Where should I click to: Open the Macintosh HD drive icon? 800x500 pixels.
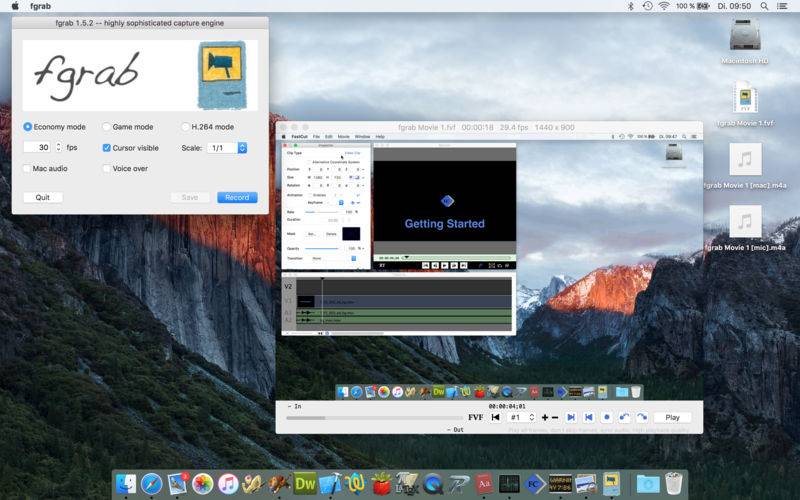pos(744,36)
